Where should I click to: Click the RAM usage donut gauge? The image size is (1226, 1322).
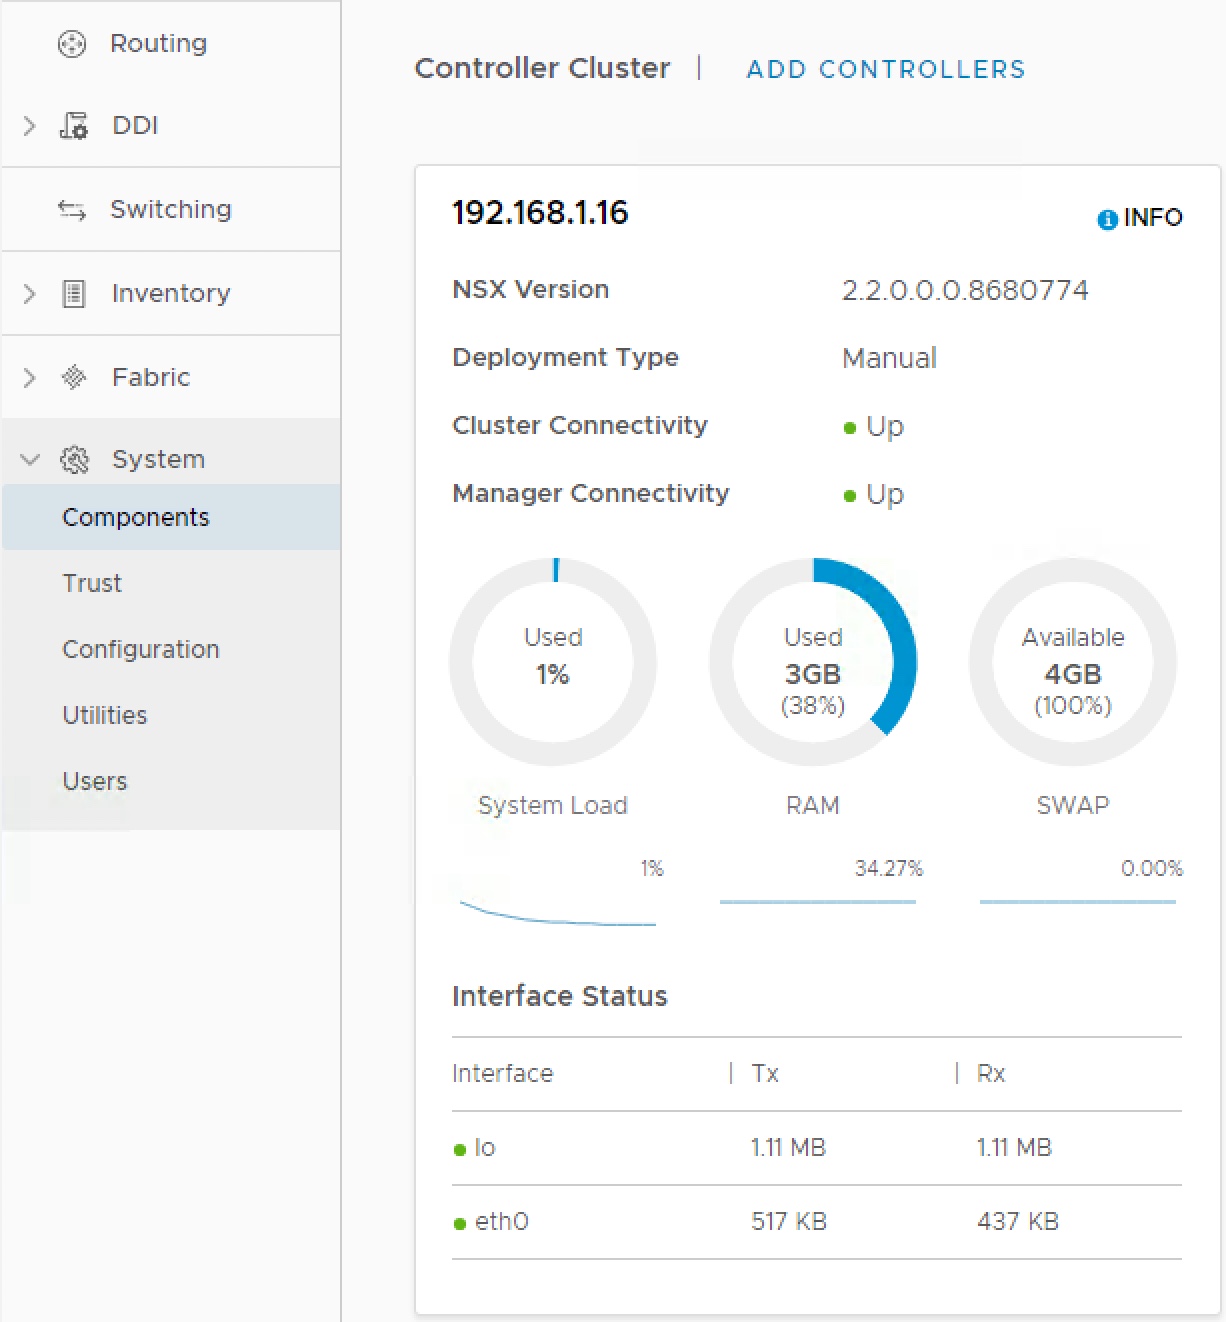point(813,660)
